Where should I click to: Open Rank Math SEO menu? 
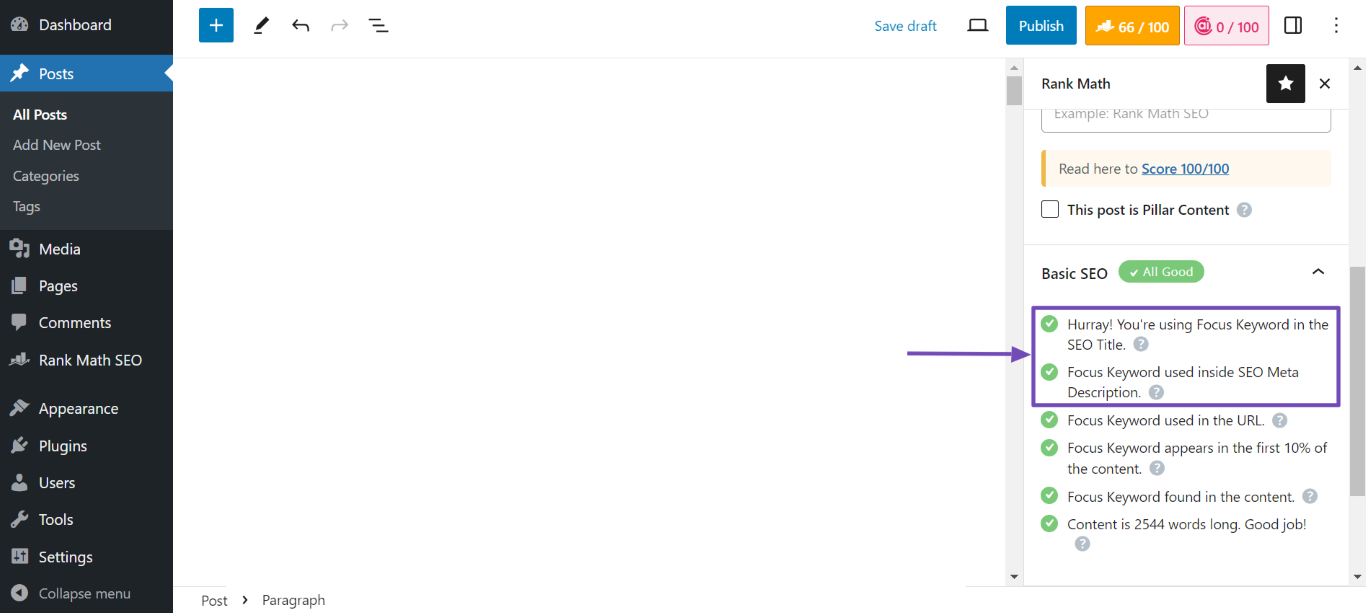(86, 360)
